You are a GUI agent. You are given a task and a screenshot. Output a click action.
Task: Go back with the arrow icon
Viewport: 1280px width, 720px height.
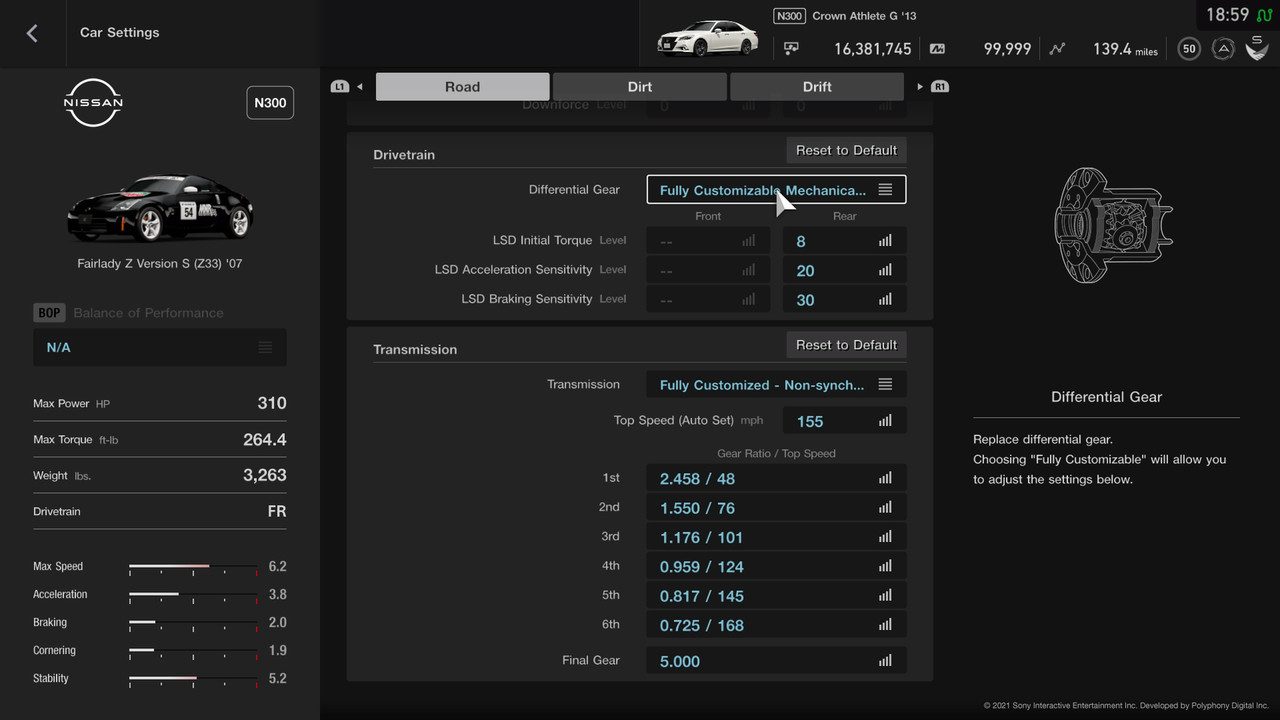coord(32,33)
